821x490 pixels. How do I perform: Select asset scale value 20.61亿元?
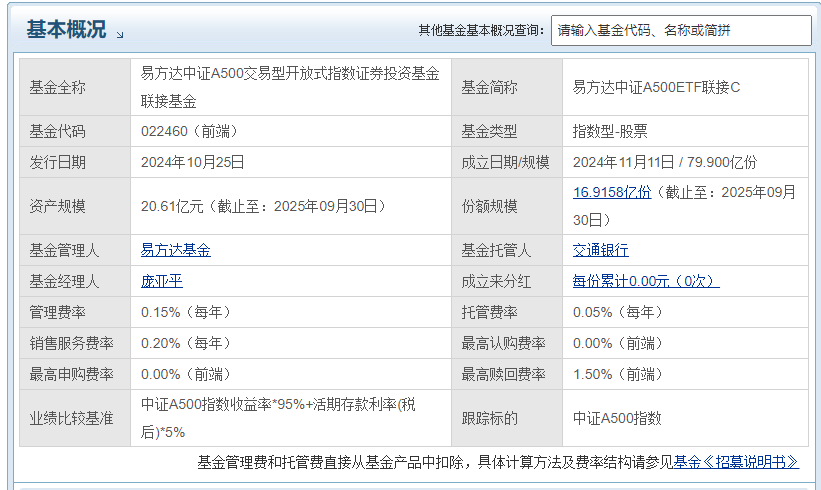[x=172, y=206]
